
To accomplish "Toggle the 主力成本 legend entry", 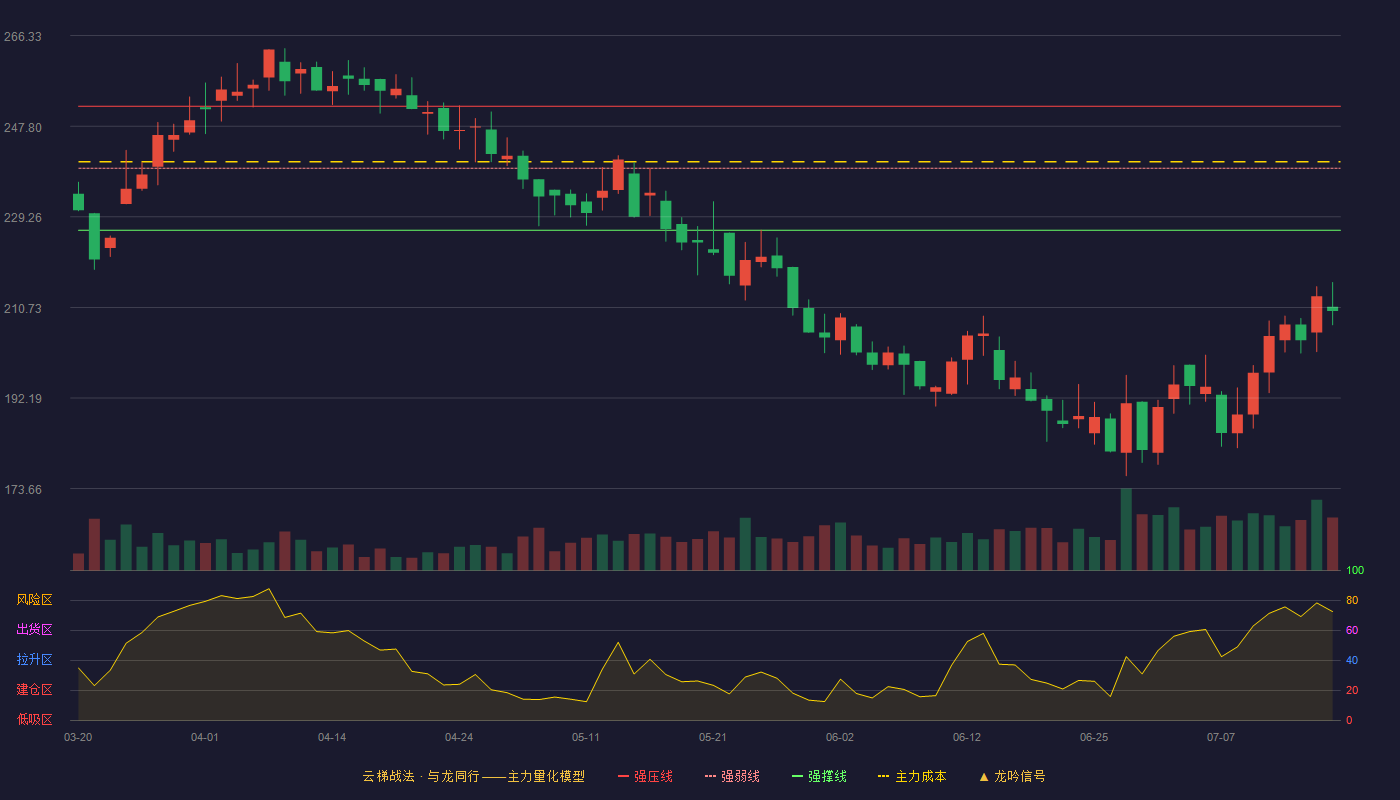I will 912,776.
